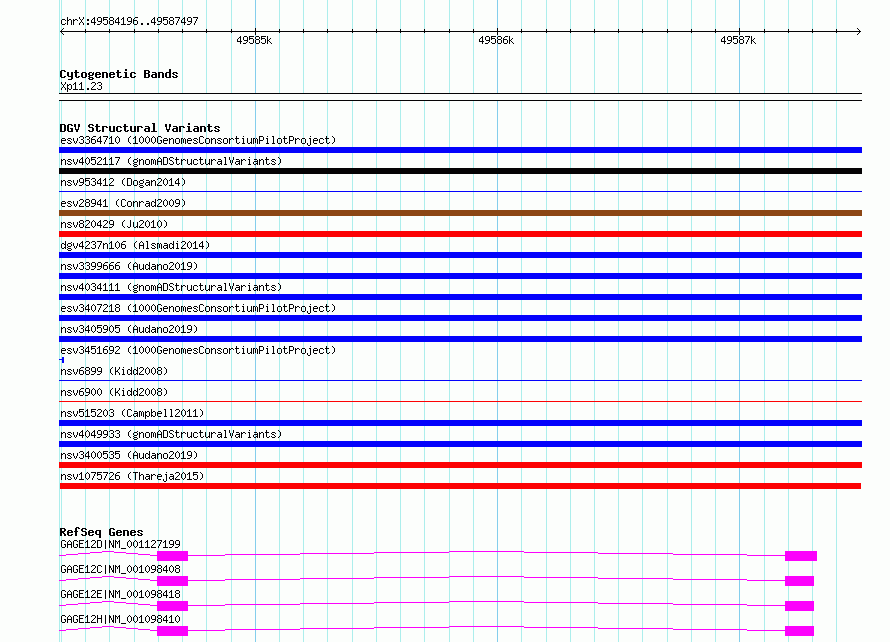Click the 49586k ruler tick label
890x642 pixels.
[x=496, y=40]
